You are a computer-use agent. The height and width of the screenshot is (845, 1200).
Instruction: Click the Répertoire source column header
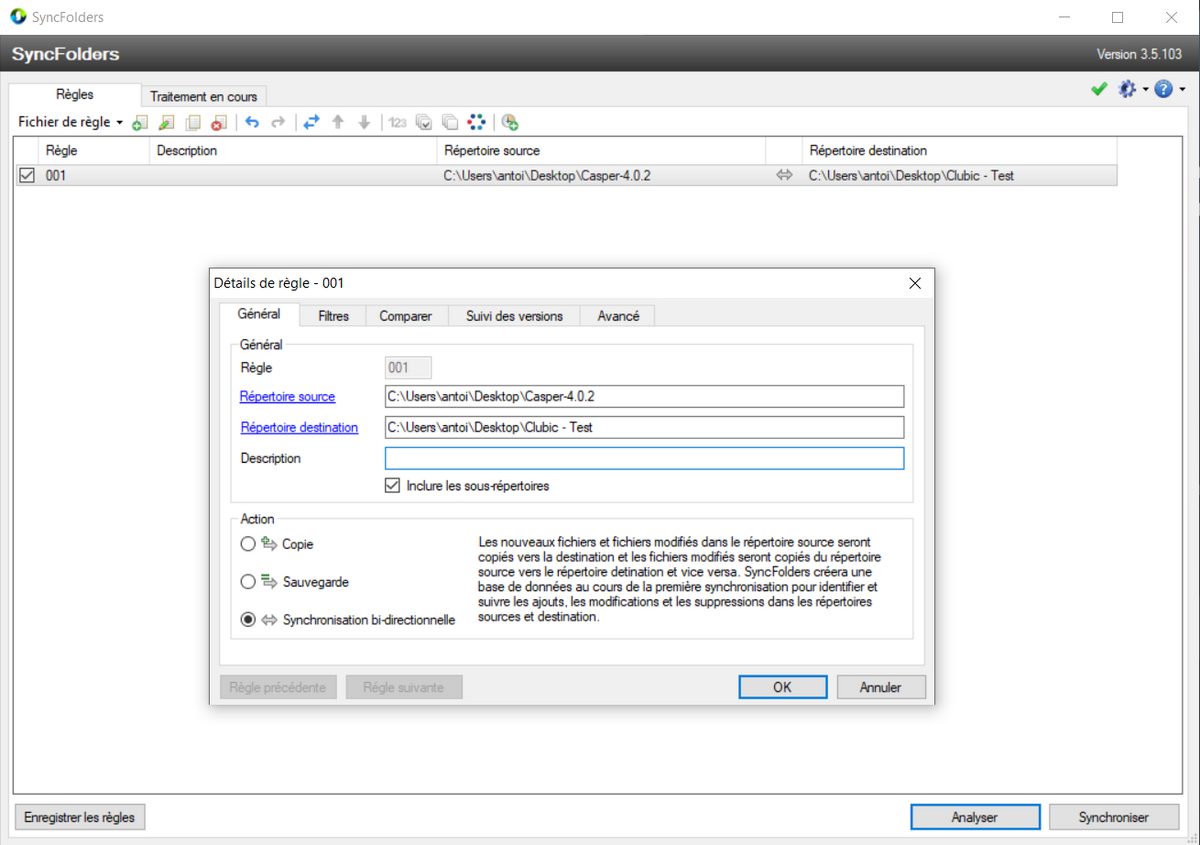pos(601,151)
